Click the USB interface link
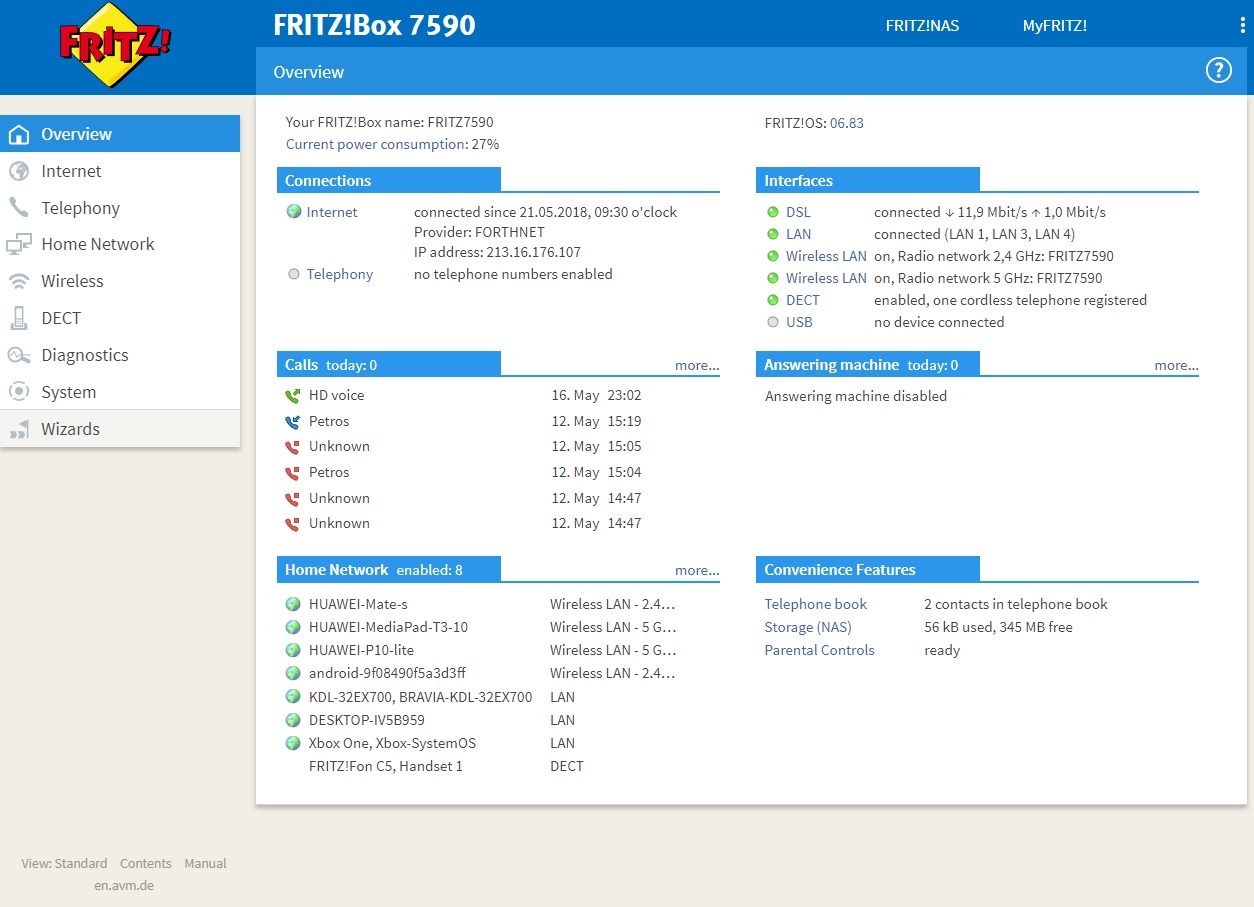 [x=799, y=322]
